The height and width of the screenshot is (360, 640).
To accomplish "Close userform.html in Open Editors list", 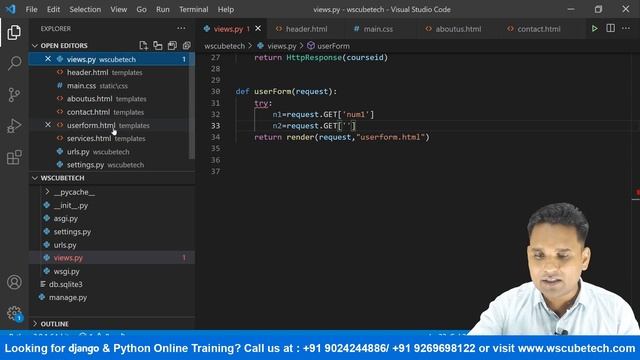I will [x=48, y=125].
